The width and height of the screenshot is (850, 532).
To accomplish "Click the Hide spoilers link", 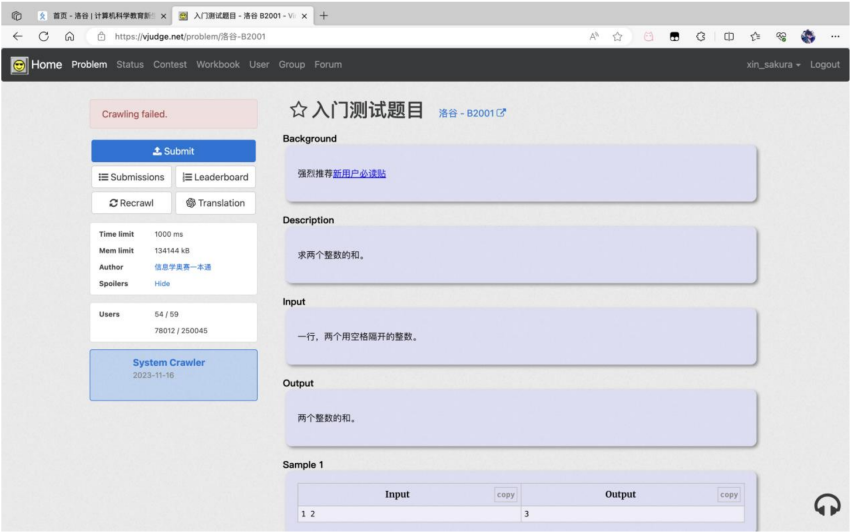I will pyautogui.click(x=162, y=284).
